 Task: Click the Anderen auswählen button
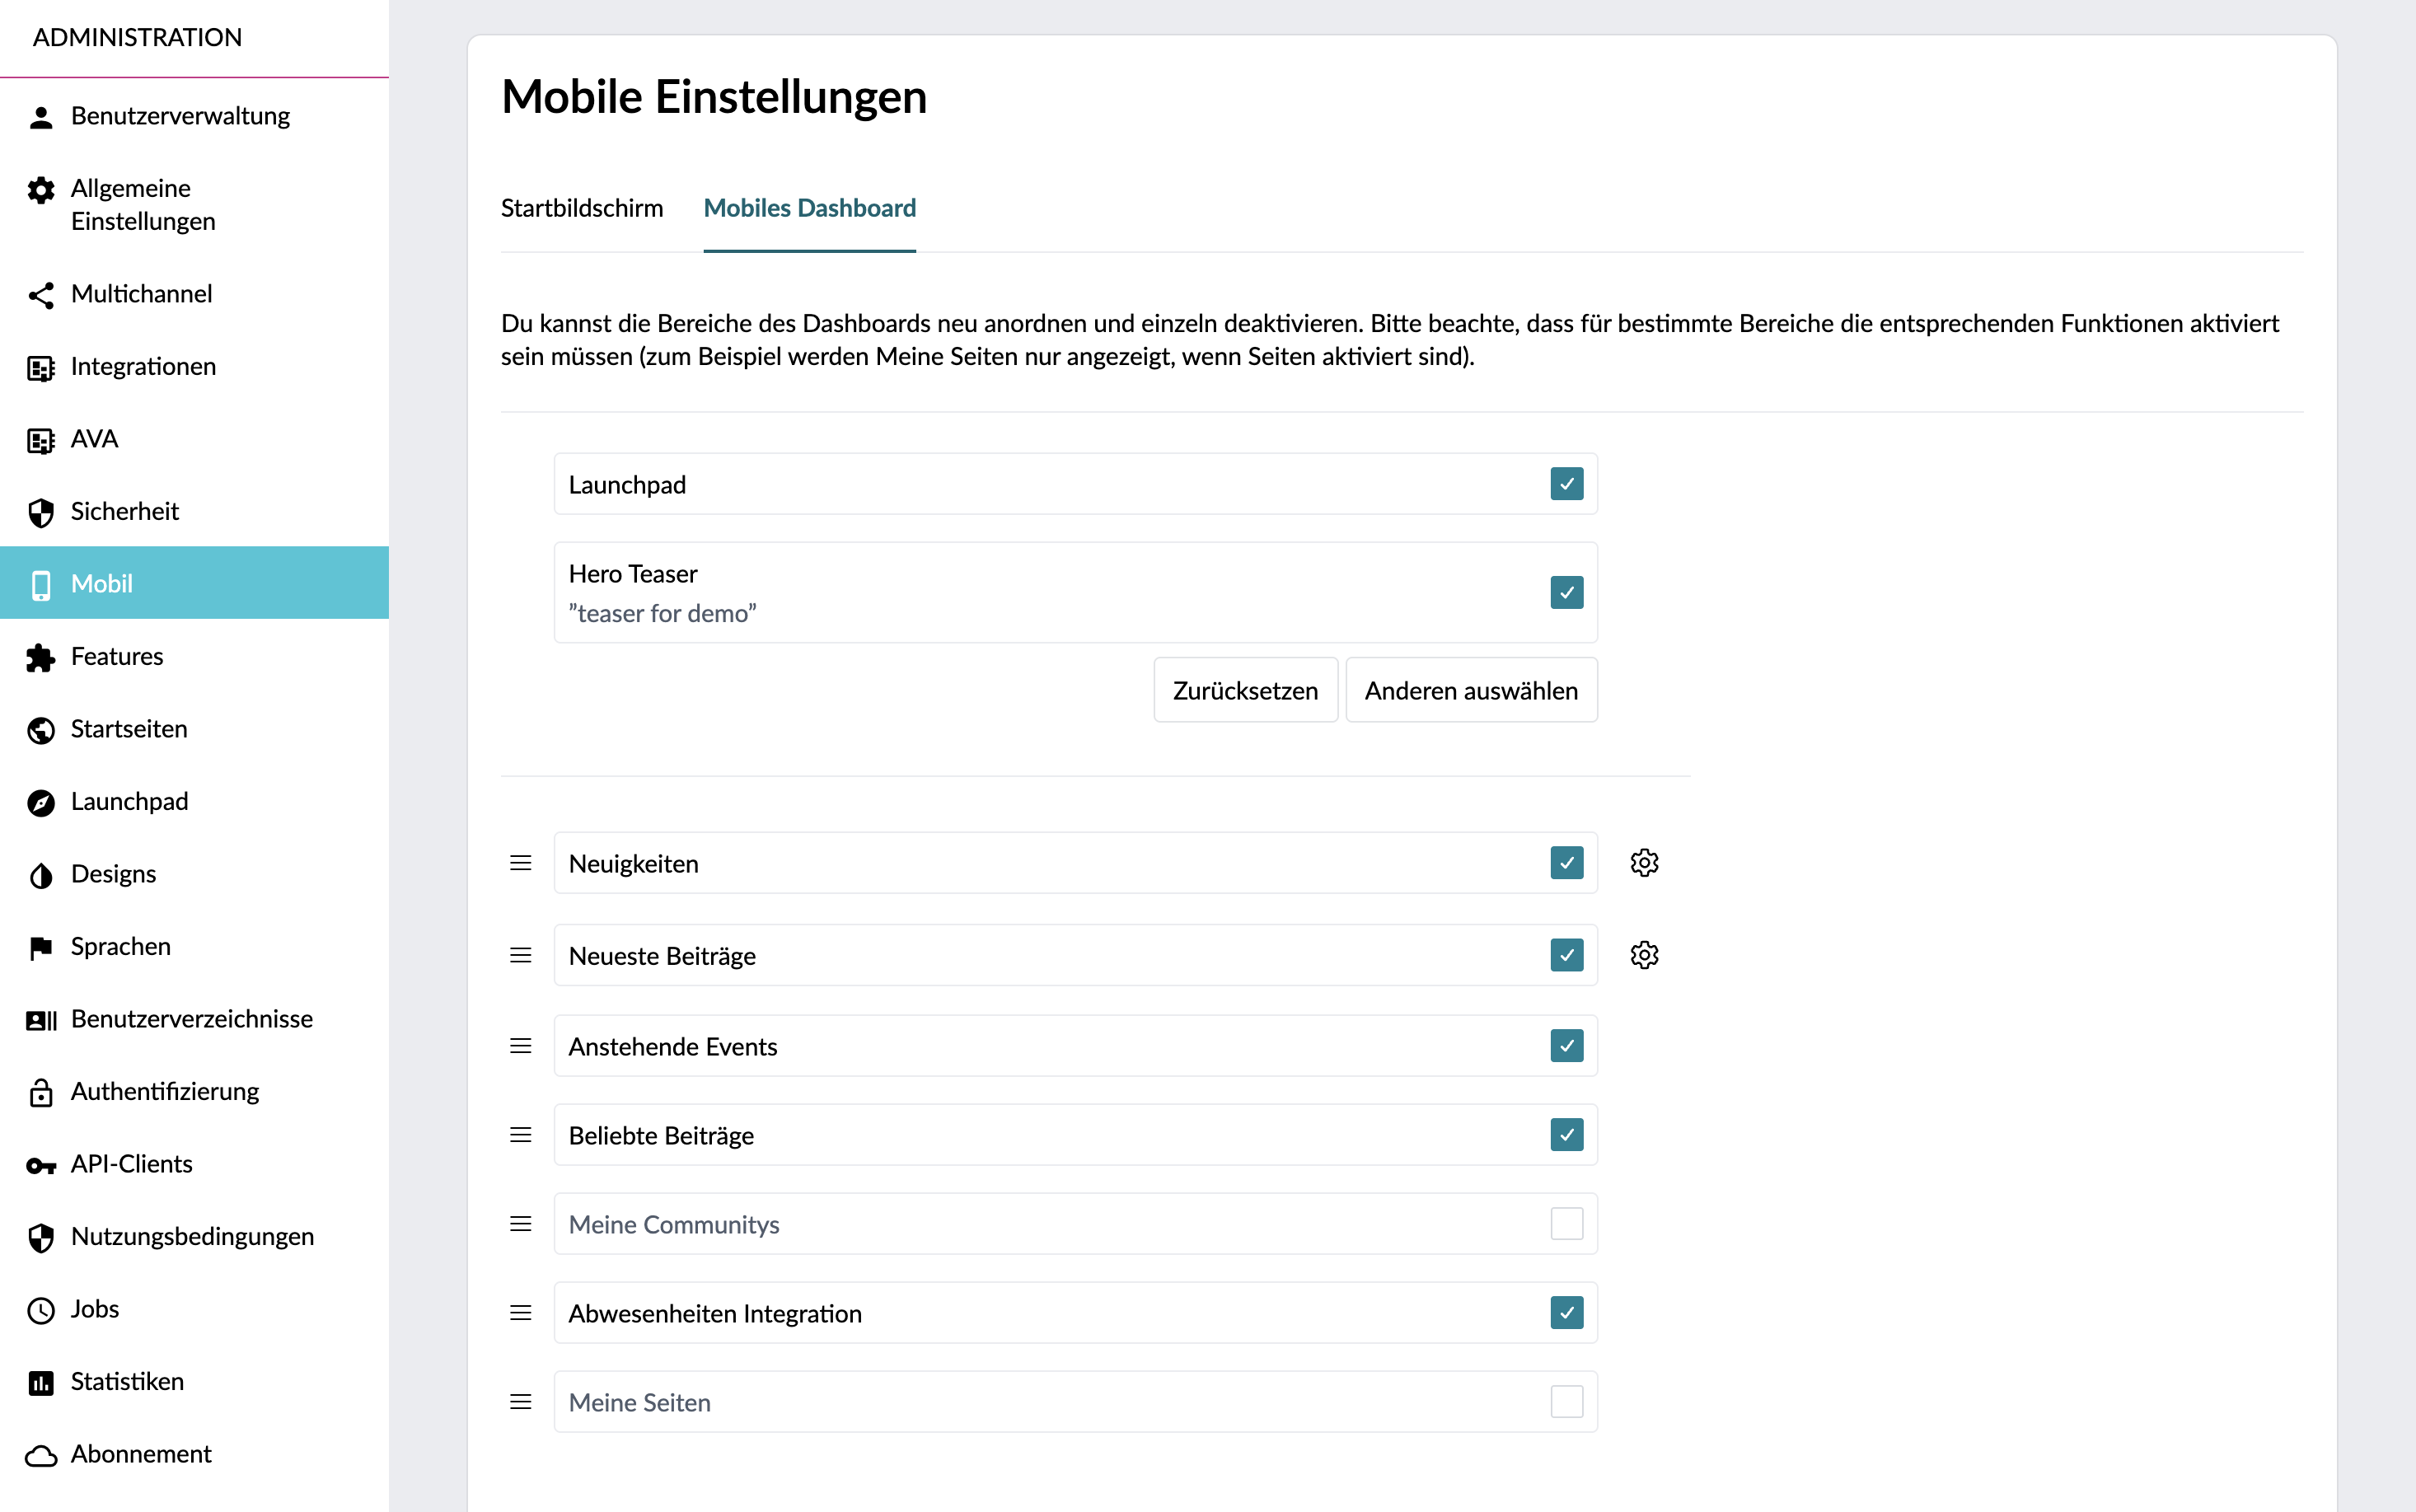(x=1471, y=690)
